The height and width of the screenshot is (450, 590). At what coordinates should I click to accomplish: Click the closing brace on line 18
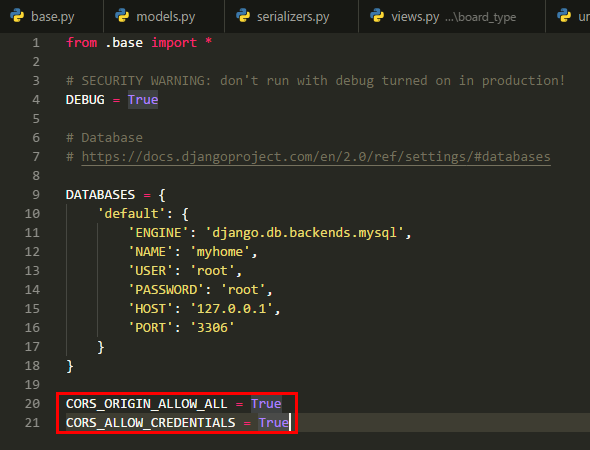click(70, 366)
